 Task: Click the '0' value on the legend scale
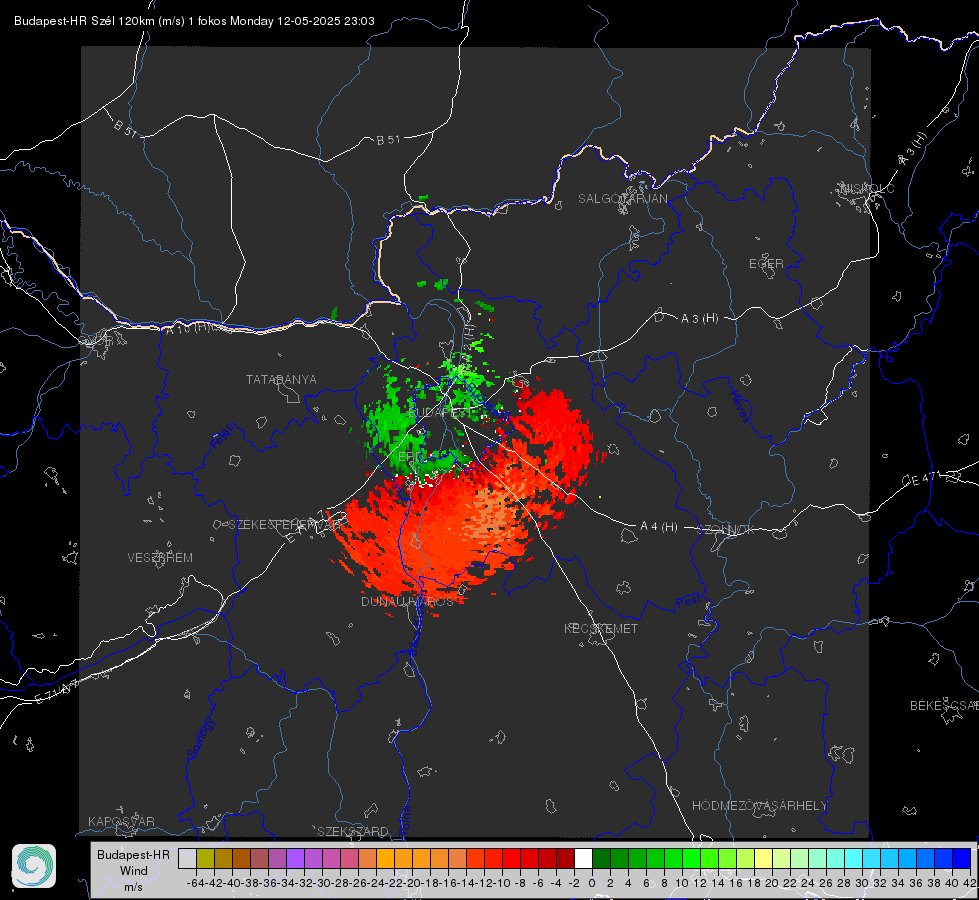[592, 883]
